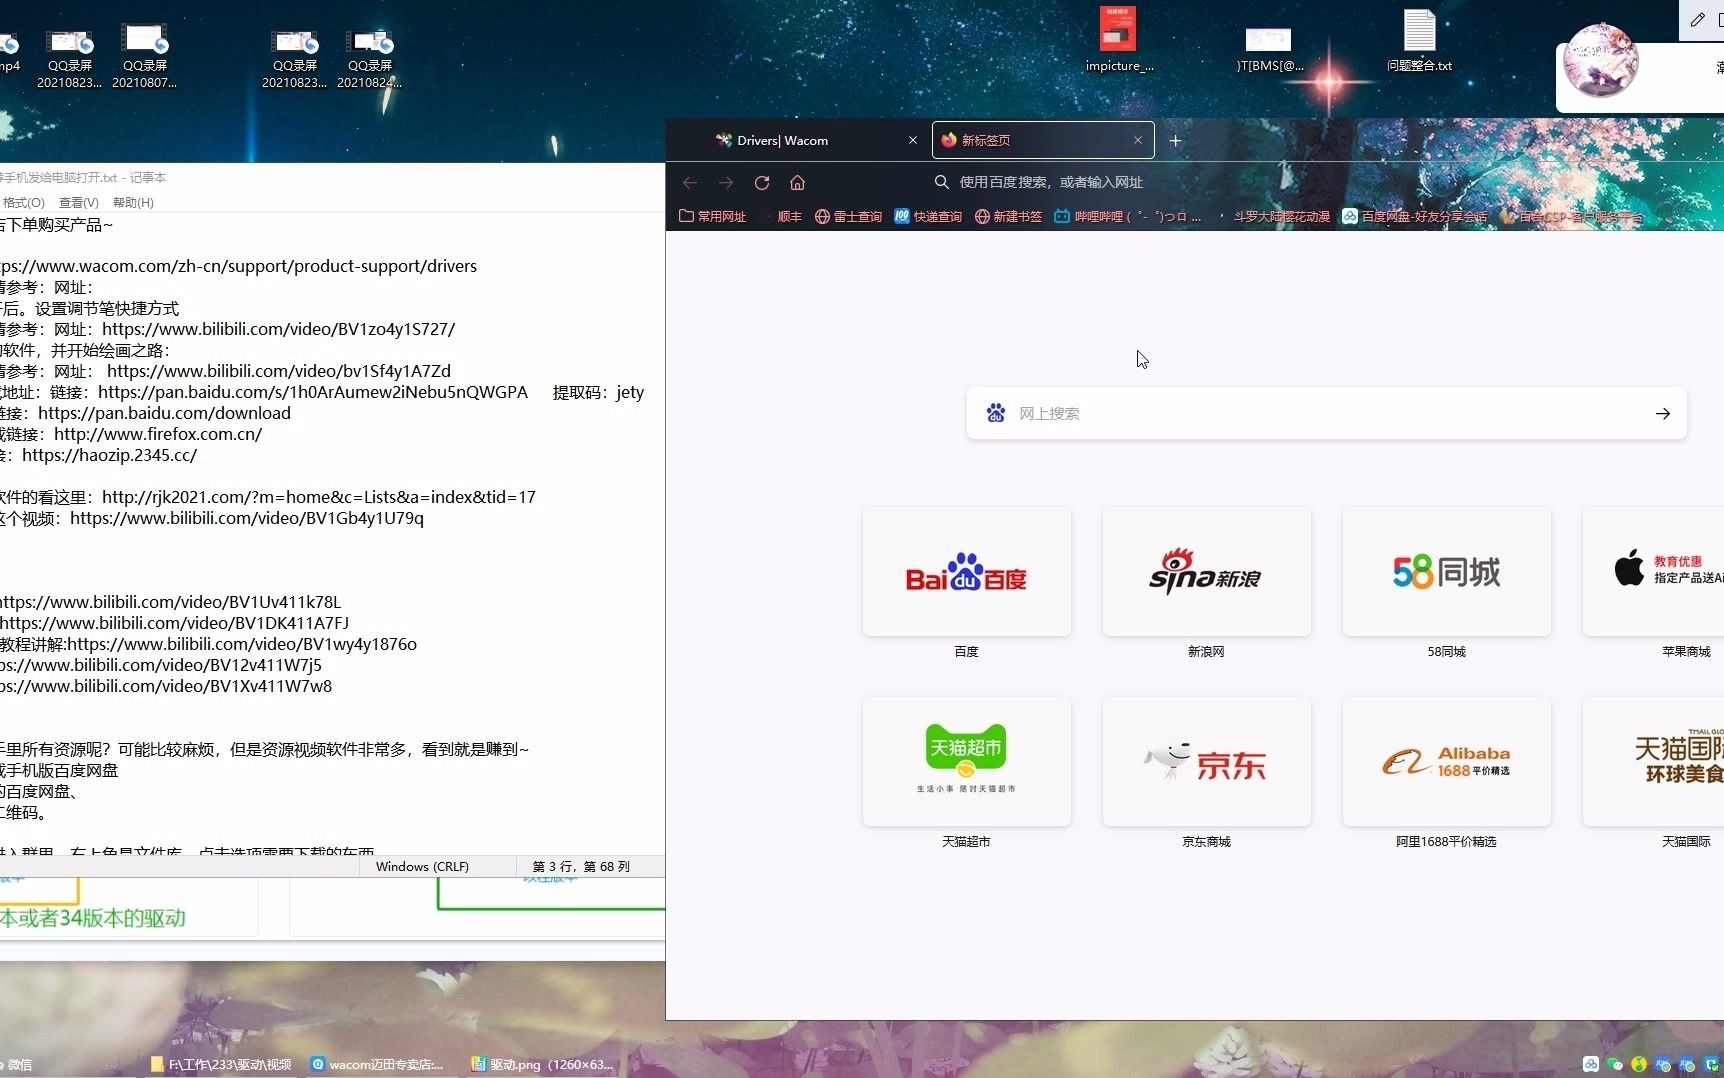Screen dimensions: 1724x1078
Task: Open the wacom迈田专卖店 taskbar item
Action: [x=378, y=1064]
